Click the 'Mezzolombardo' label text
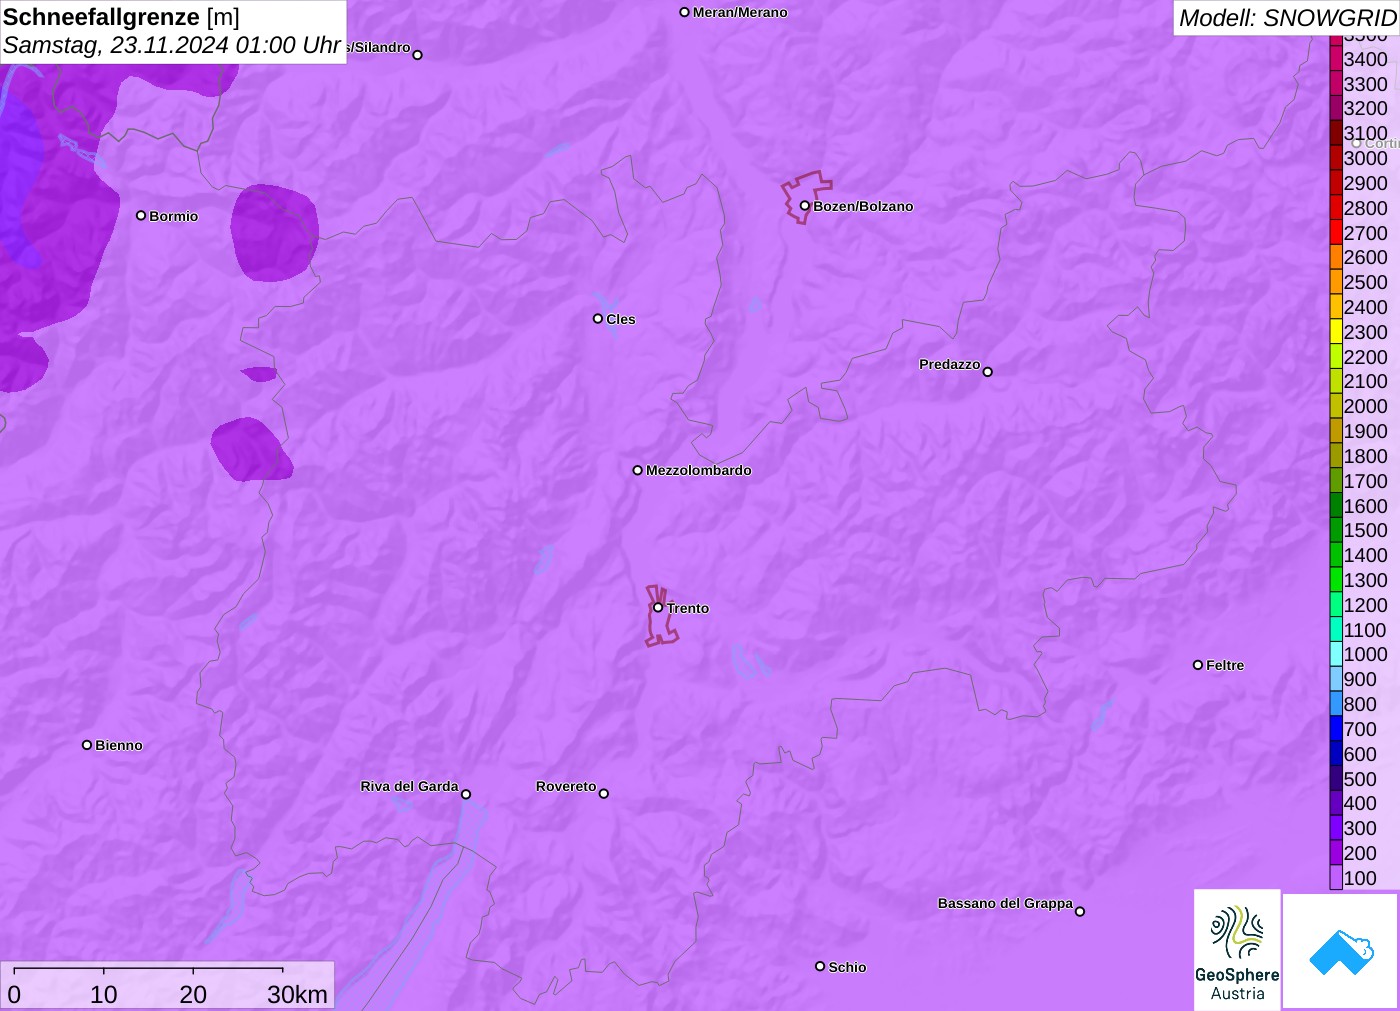The height and width of the screenshot is (1011, 1400). coord(699,470)
